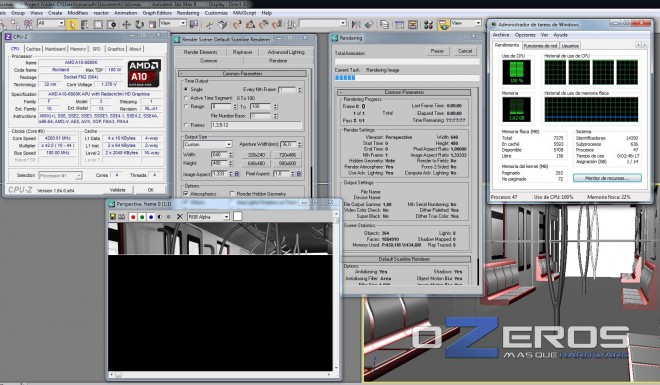This screenshot has height=385, width=660.
Task: Choose the 800x600 output preset
Action: pos(287,163)
